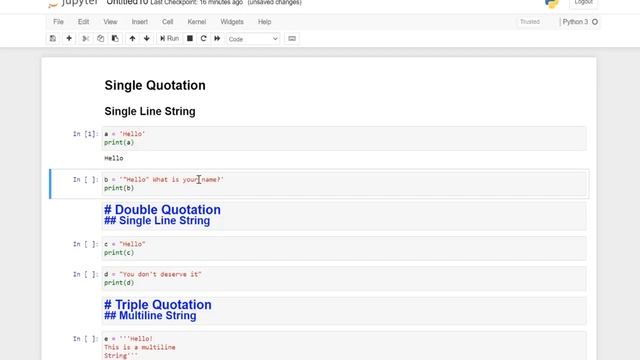Copy selected cells icon
The width and height of the screenshot is (640, 360).
coord(100,39)
